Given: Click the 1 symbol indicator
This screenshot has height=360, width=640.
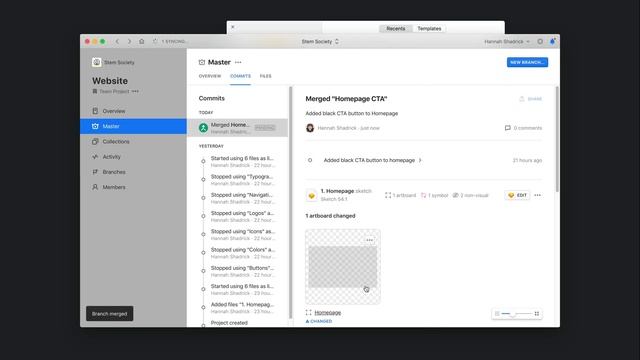Looking at the screenshot, I should [434, 196].
